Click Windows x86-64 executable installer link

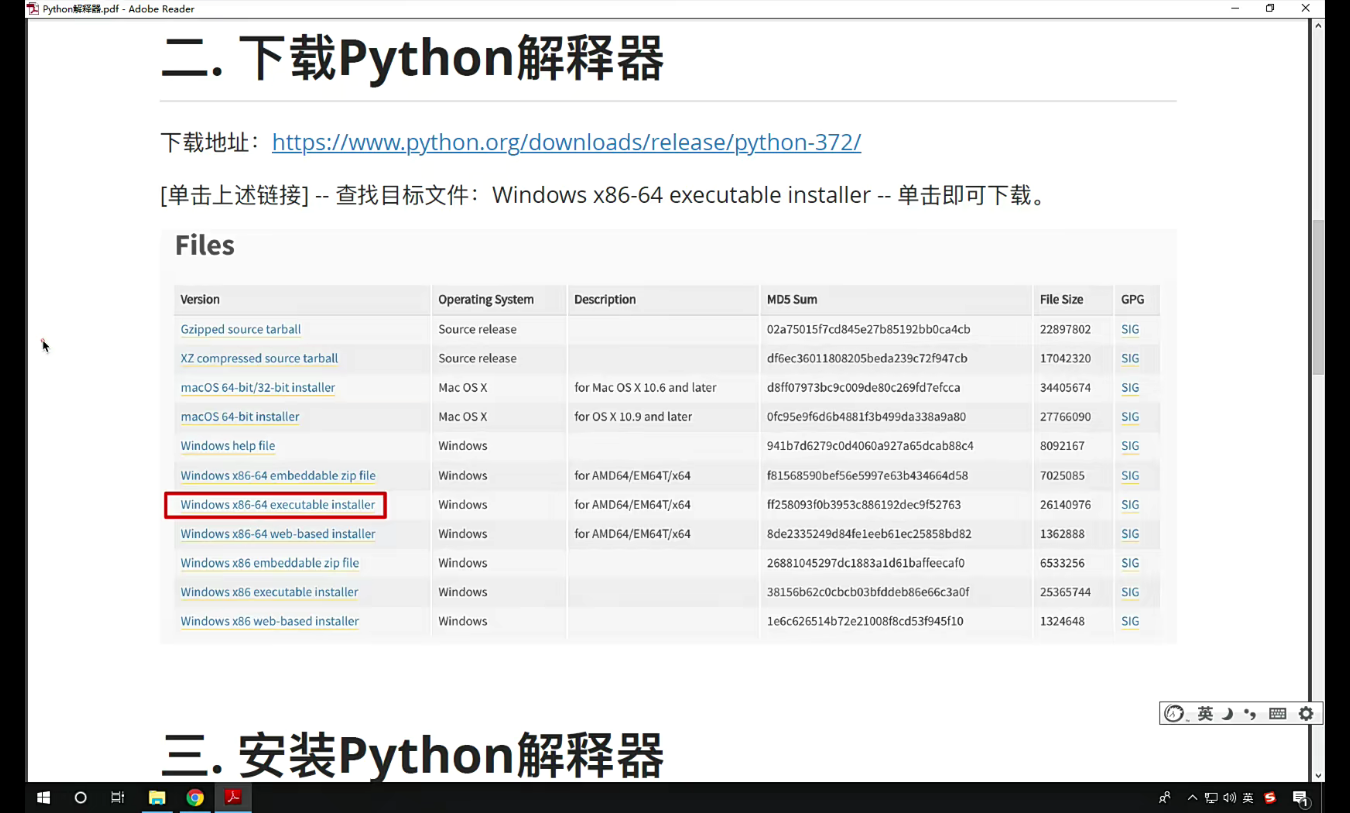pyautogui.click(x=278, y=504)
